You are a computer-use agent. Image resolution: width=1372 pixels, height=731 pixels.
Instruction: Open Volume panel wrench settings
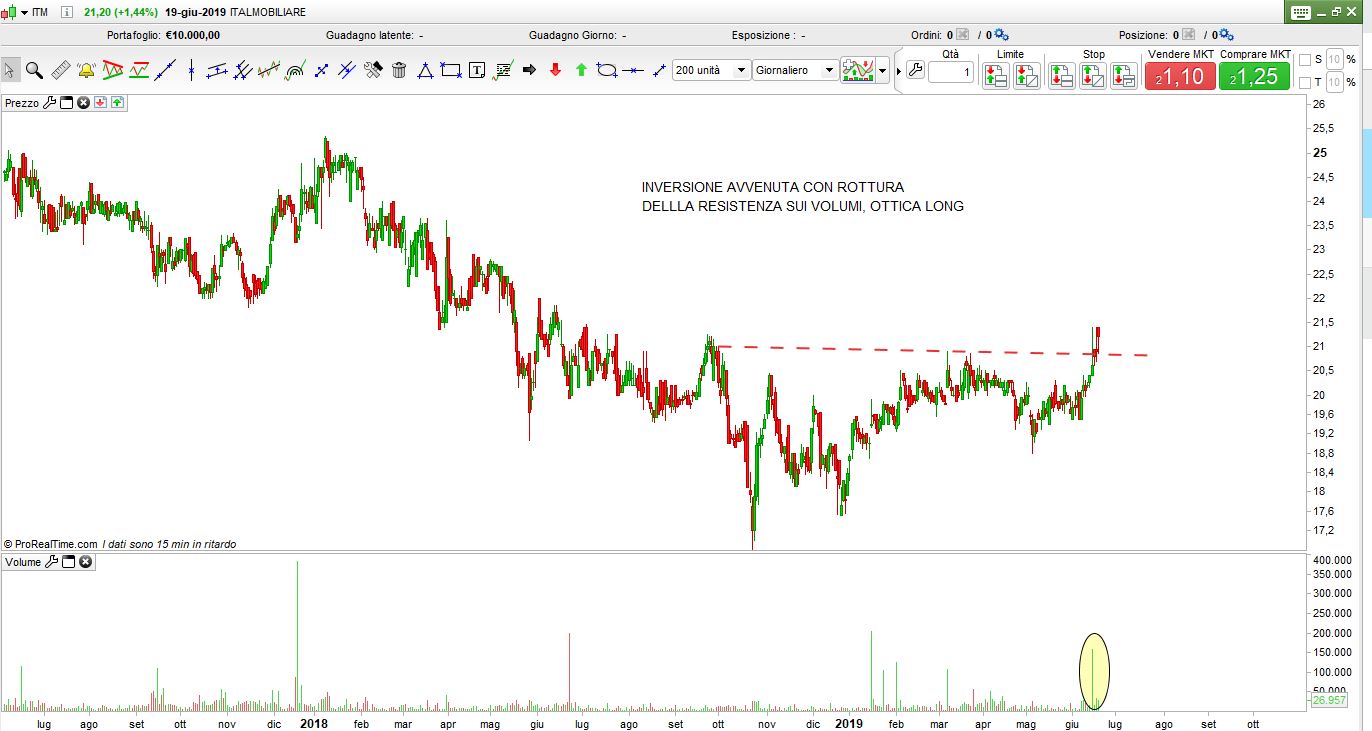pos(50,562)
